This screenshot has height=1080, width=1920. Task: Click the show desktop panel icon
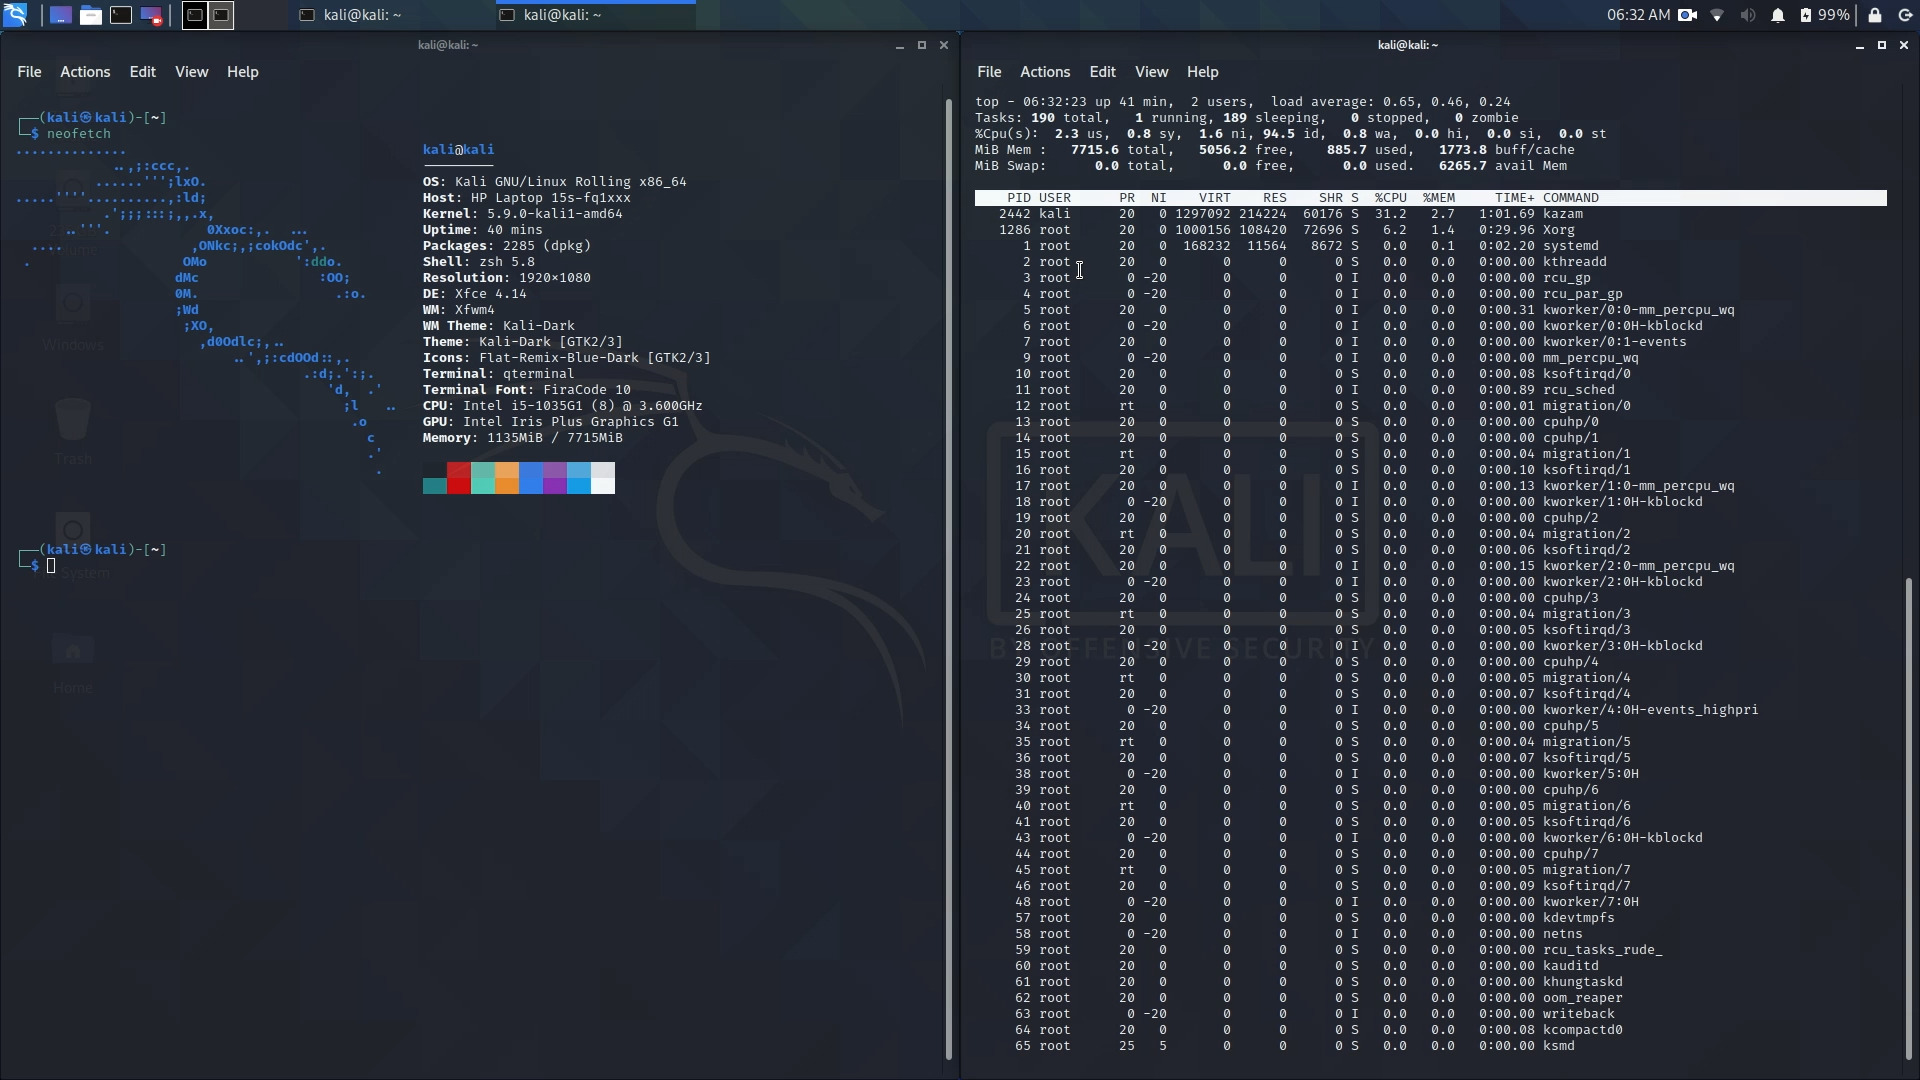click(x=60, y=15)
